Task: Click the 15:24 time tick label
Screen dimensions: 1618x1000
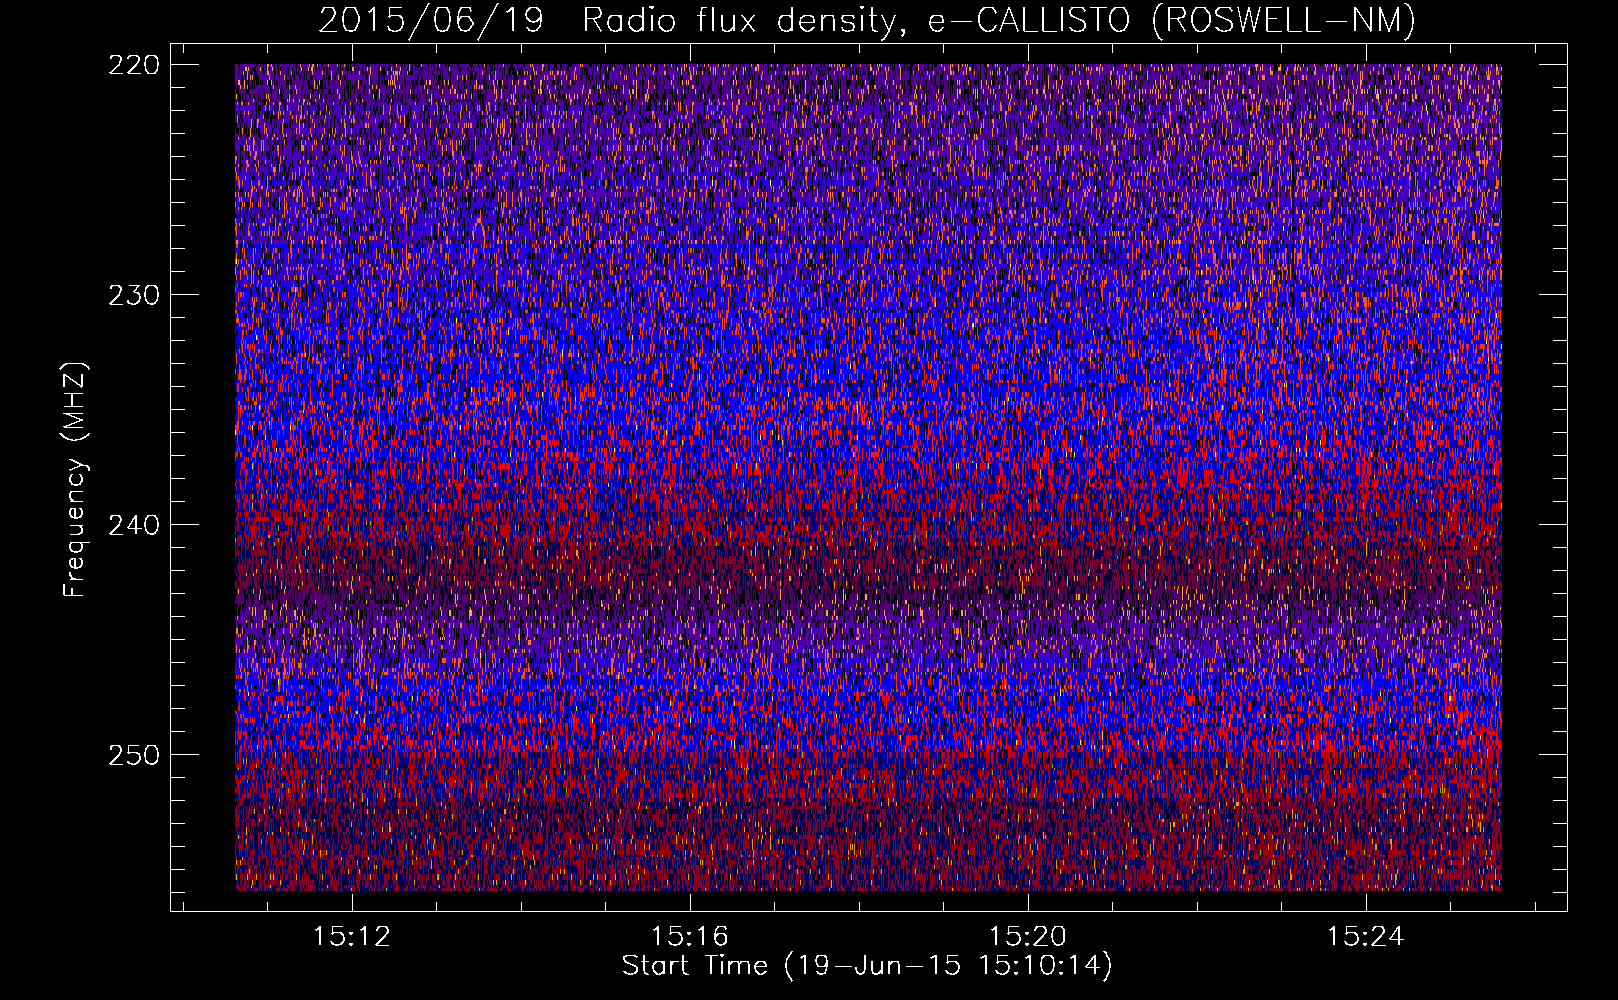Action: (1365, 937)
